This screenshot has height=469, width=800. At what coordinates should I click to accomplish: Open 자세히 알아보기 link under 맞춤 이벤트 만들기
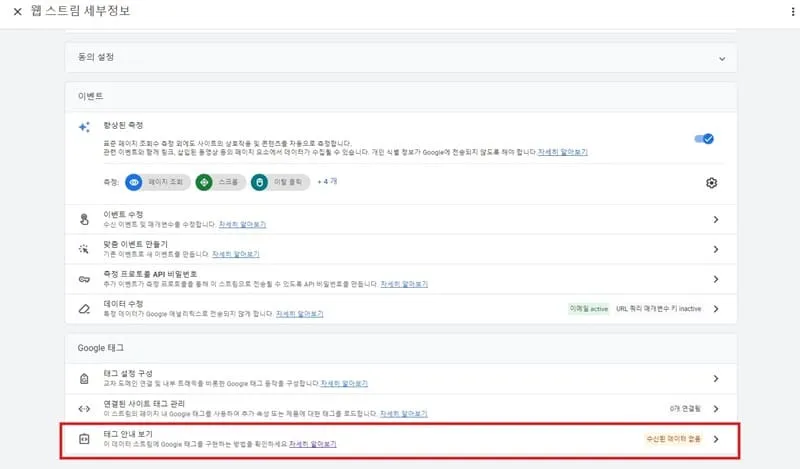pyautogui.click(x=236, y=254)
